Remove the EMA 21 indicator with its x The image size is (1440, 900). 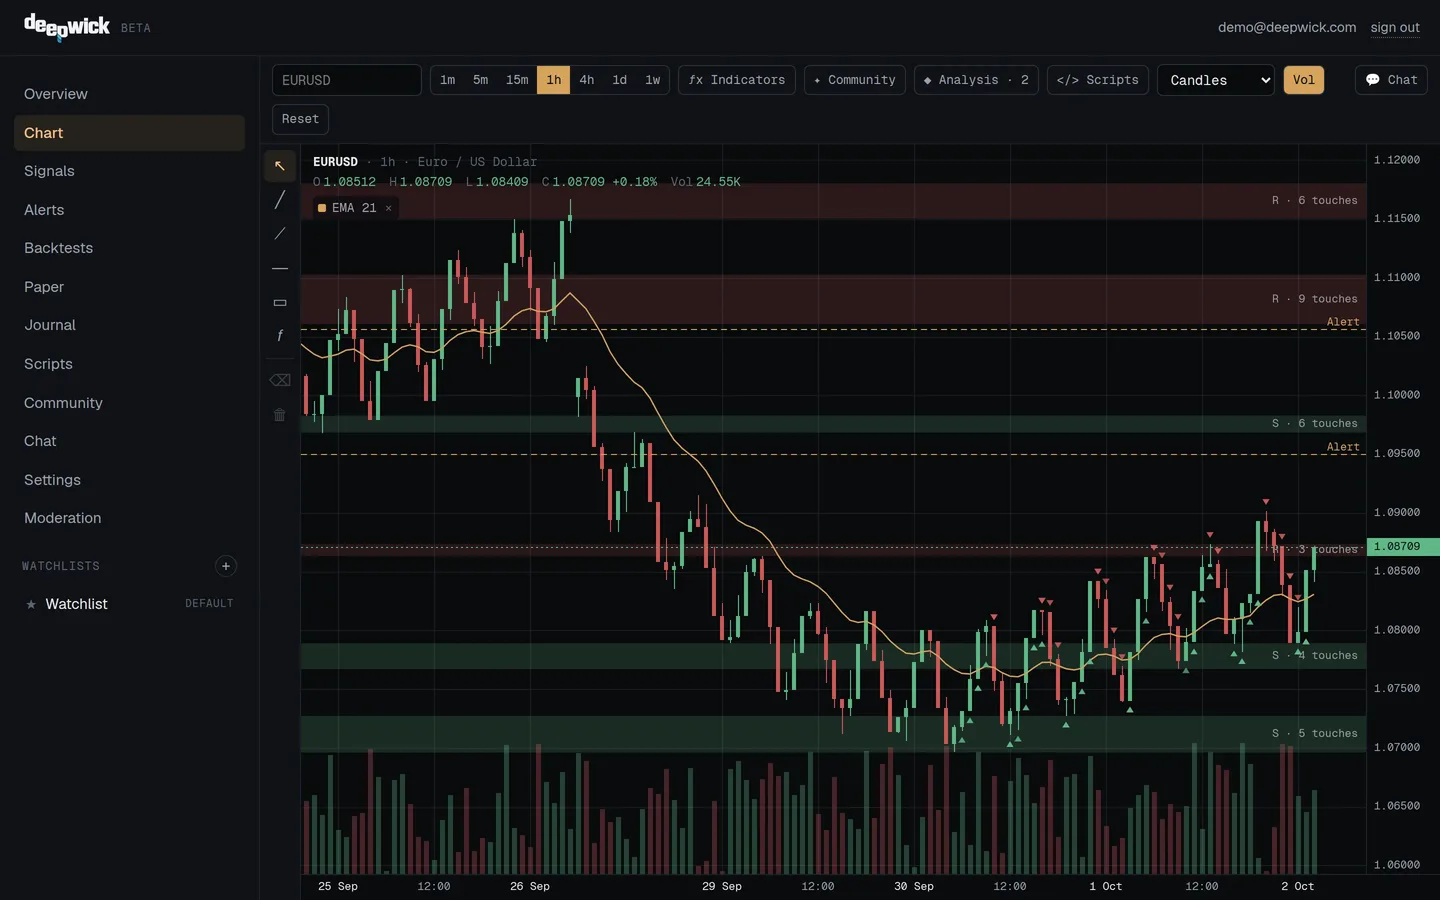click(x=389, y=208)
